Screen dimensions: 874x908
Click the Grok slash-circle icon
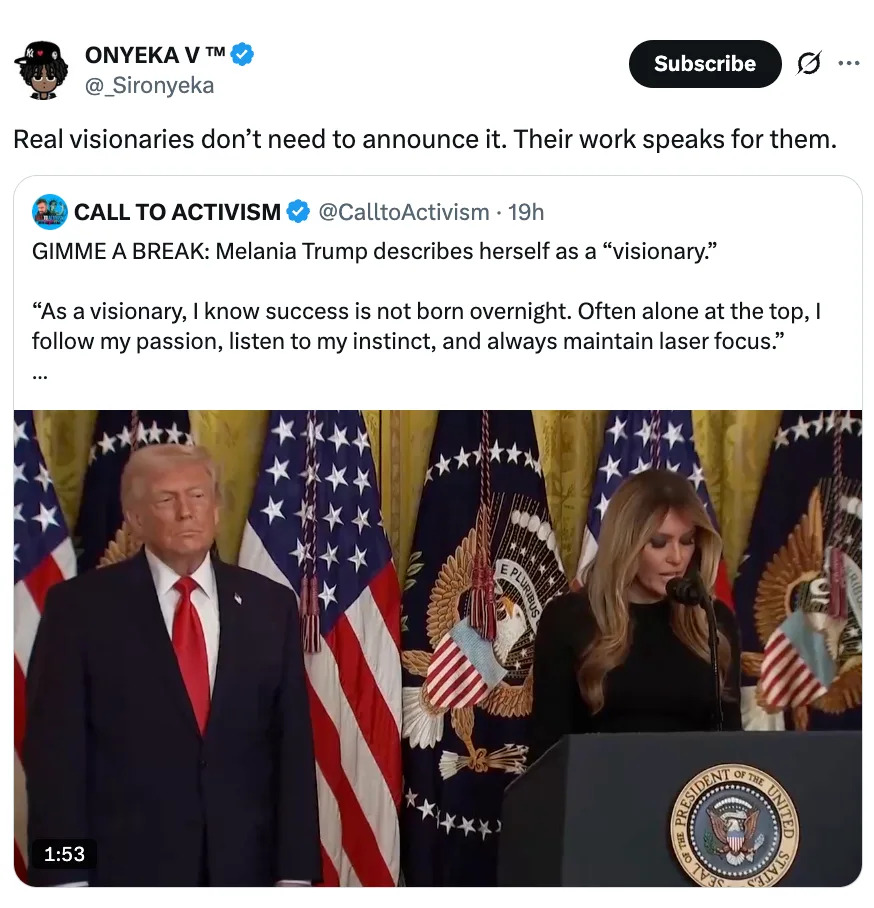tap(809, 63)
